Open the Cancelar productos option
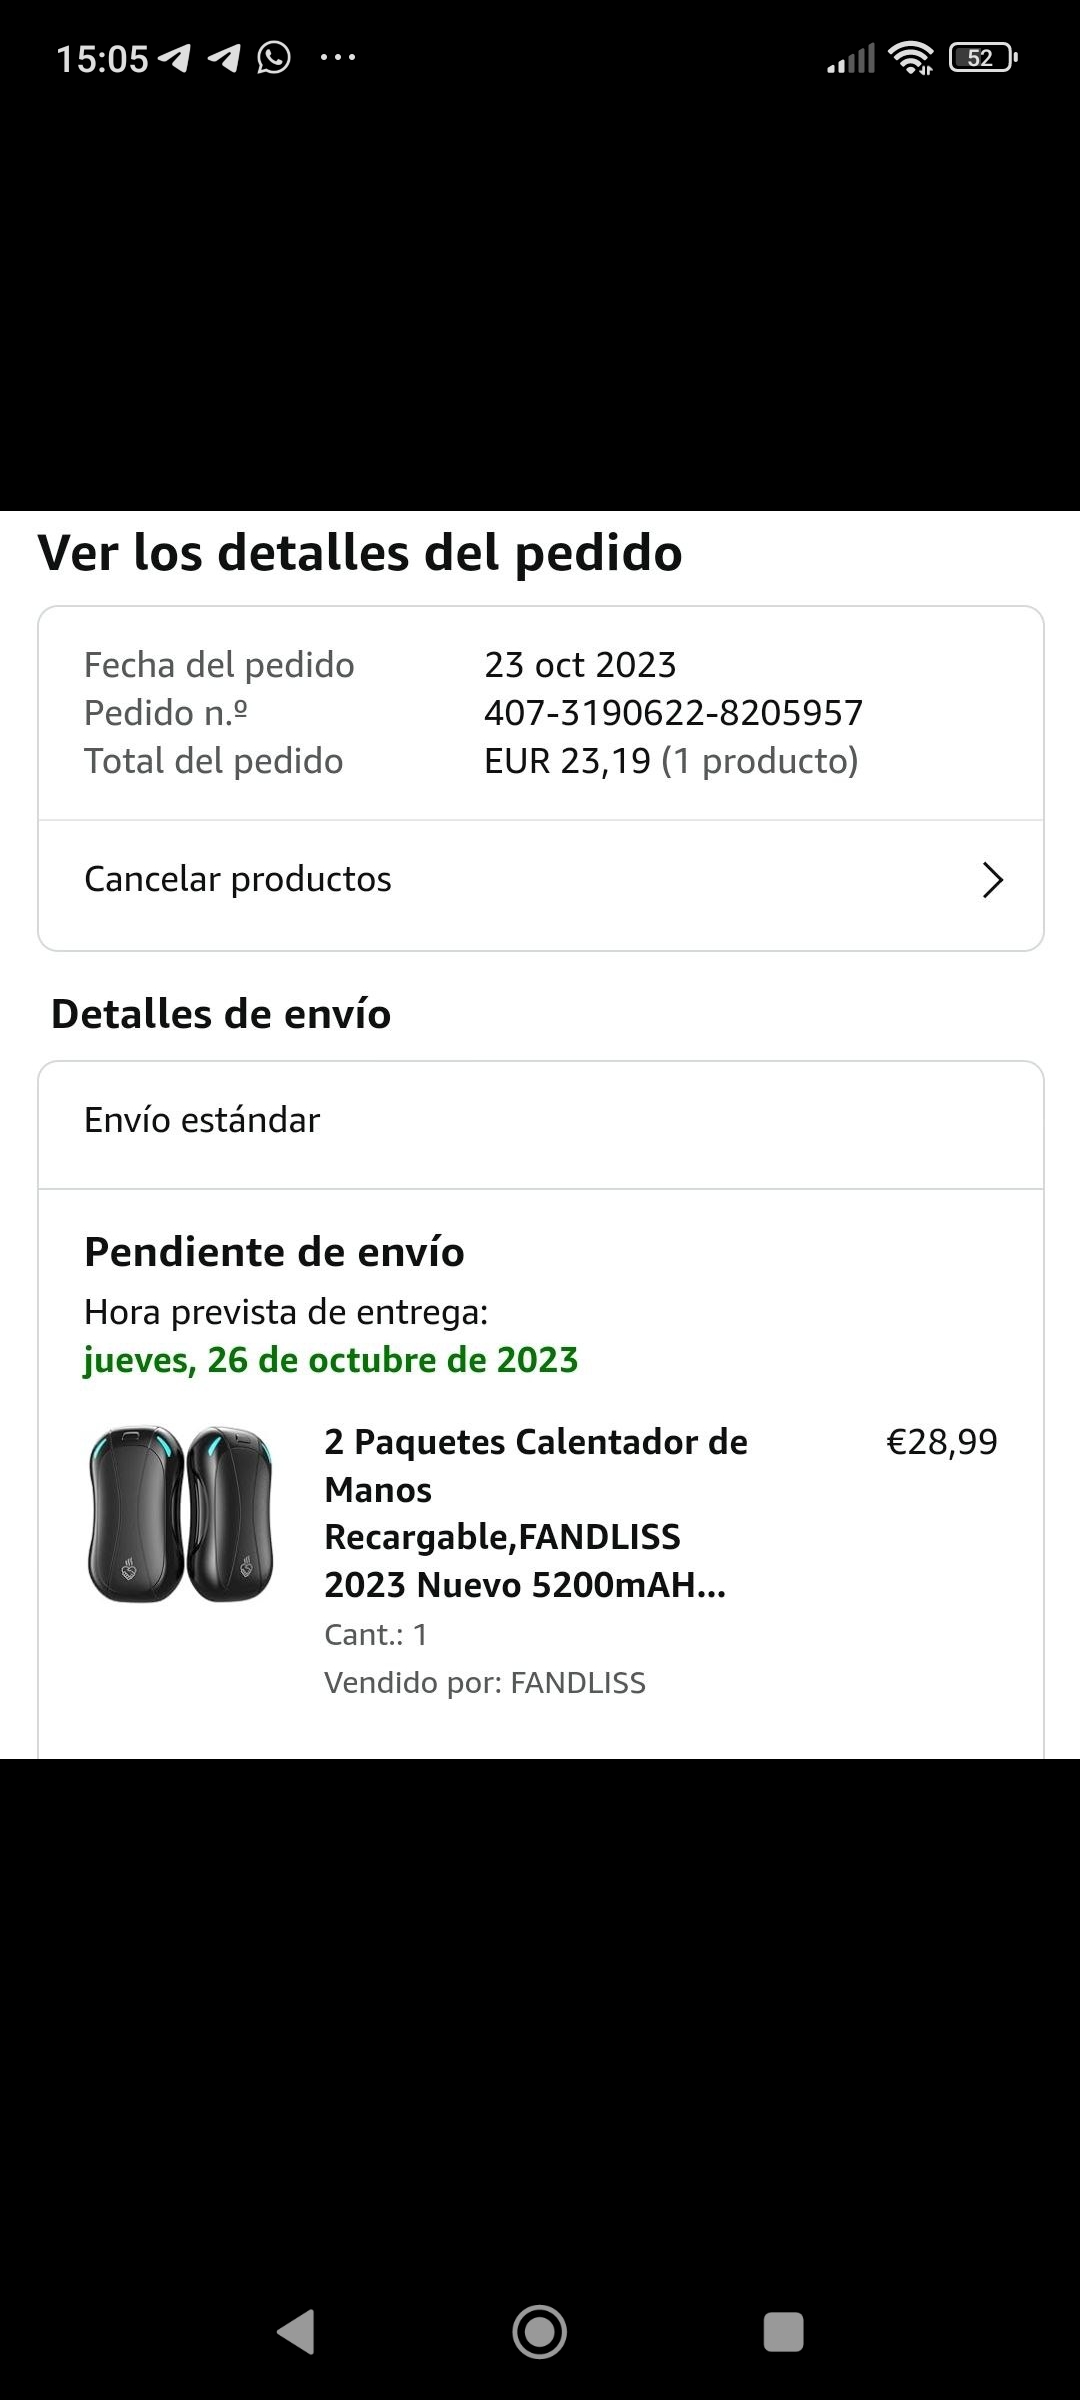This screenshot has width=1080, height=2400. (x=238, y=879)
